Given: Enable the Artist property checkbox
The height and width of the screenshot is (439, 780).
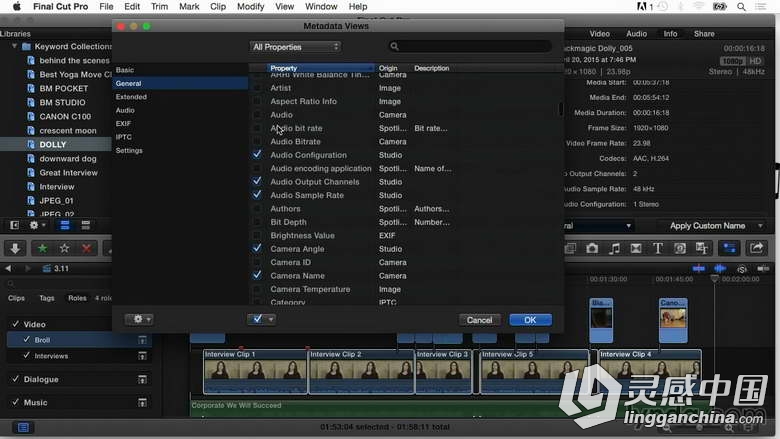Looking at the screenshot, I should pyautogui.click(x=257, y=88).
